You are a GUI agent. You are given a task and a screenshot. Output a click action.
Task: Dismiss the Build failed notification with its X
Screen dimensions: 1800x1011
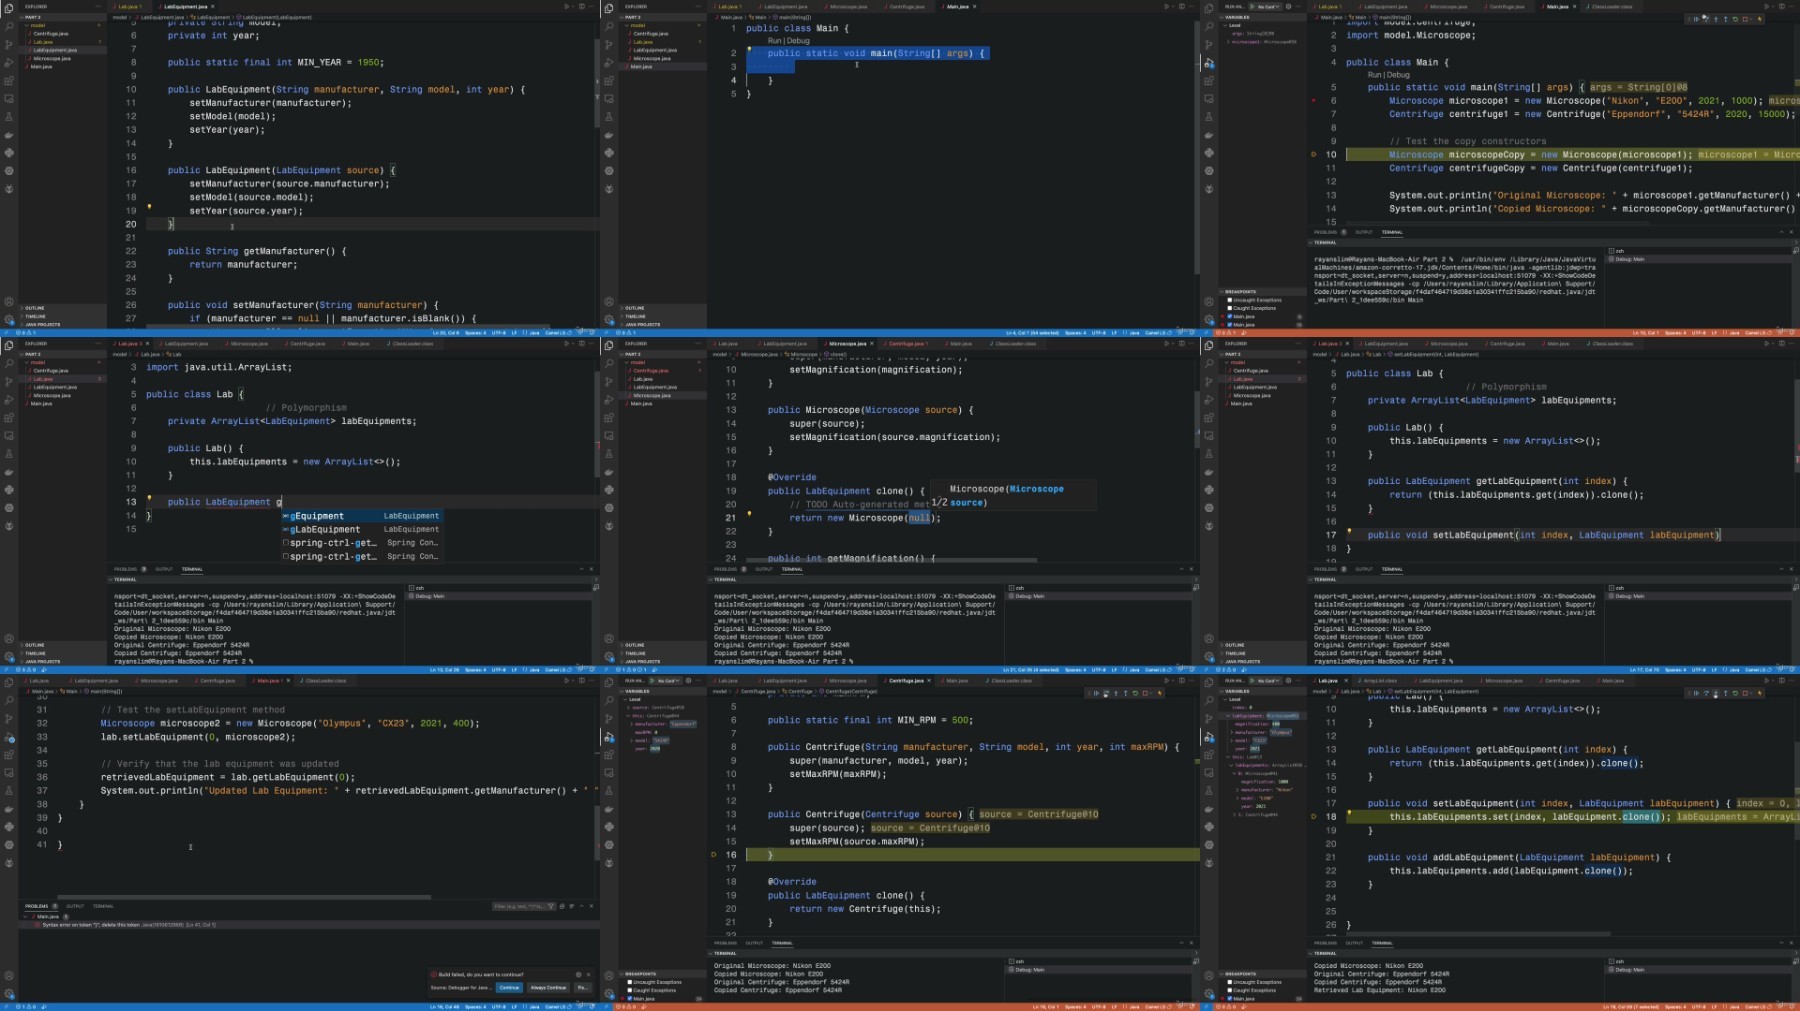(588, 975)
